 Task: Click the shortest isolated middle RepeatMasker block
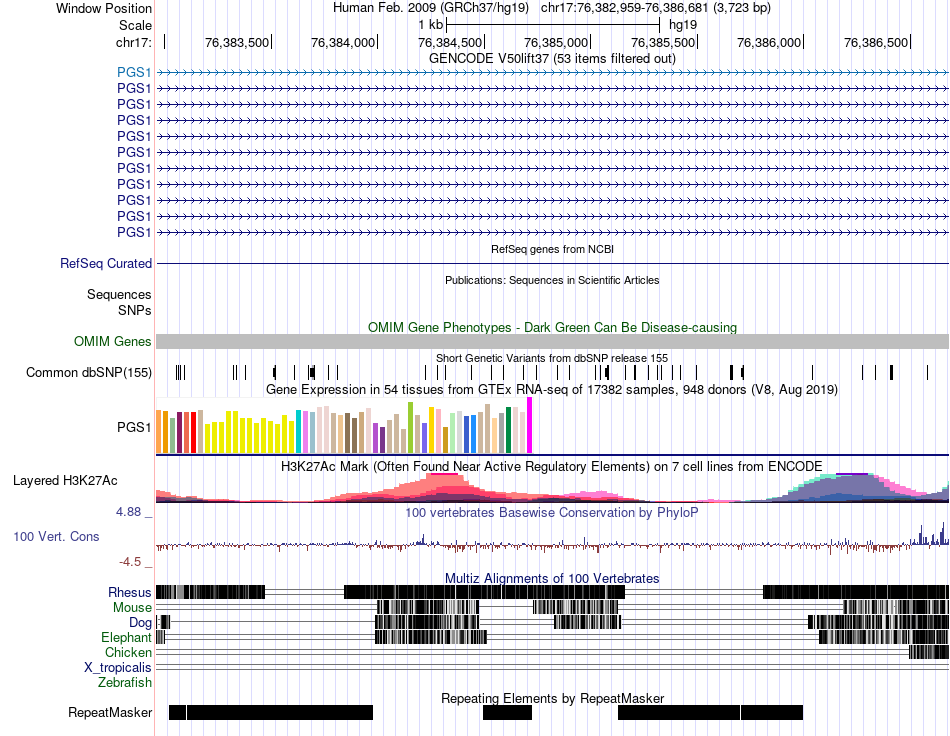click(x=507, y=712)
